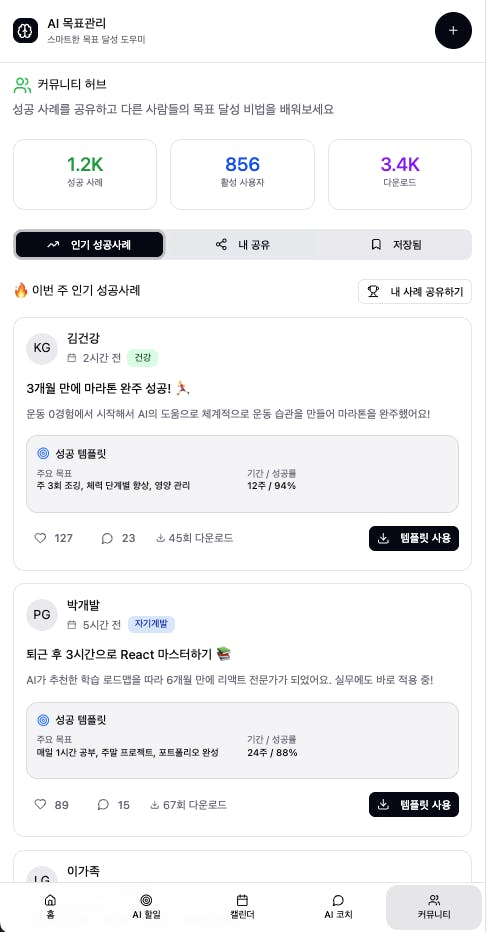Screen dimensions: 487x932
Task: Open AI 코치 from the bottom navigation
Action: coord(338,906)
